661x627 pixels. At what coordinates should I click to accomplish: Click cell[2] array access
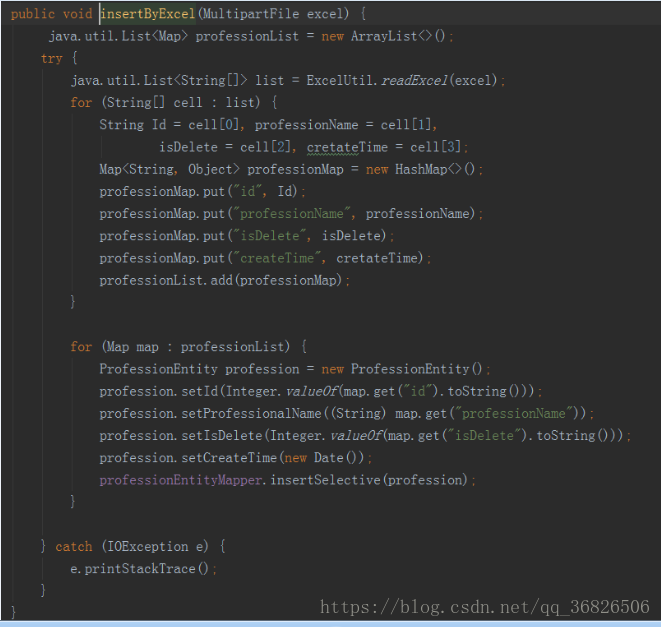[x=266, y=147]
